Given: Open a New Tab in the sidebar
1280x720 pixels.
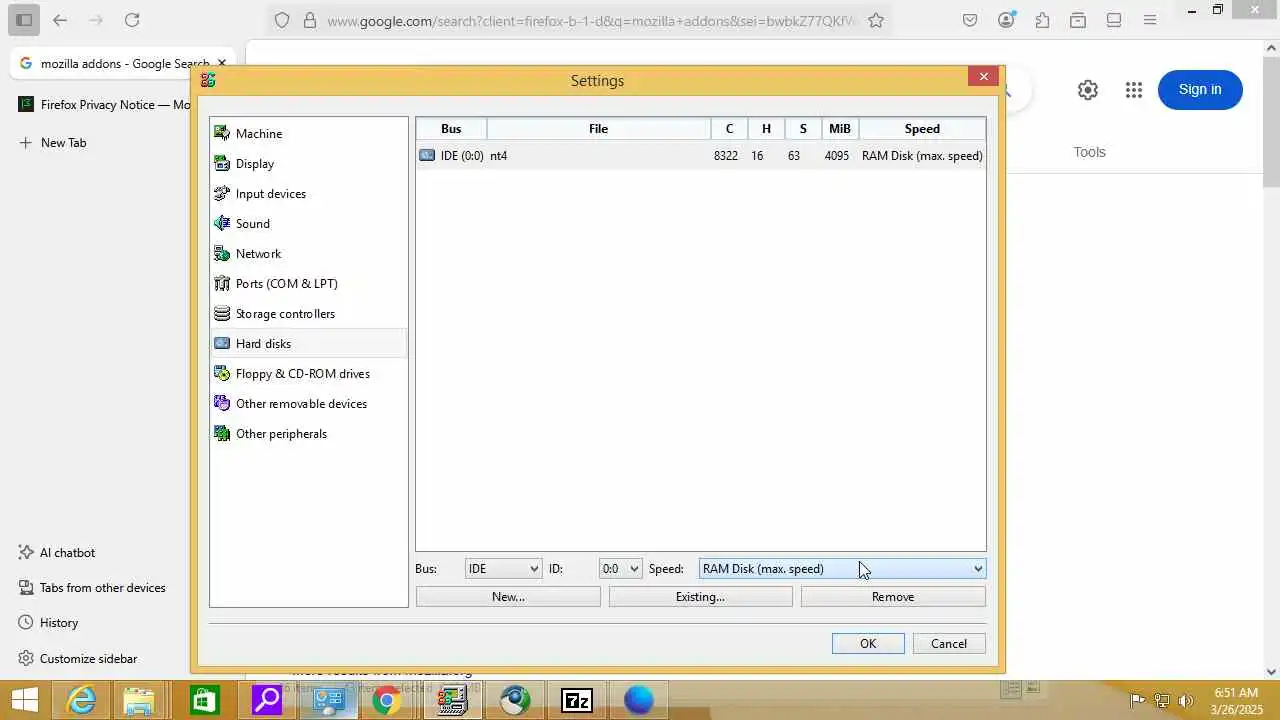Looking at the screenshot, I should point(54,142).
